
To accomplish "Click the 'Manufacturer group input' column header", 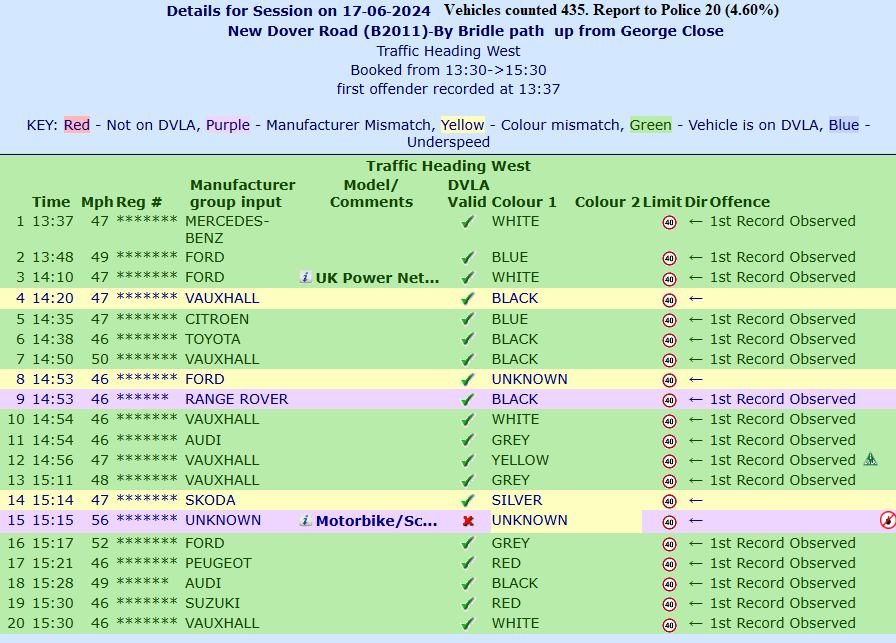I will [243, 194].
